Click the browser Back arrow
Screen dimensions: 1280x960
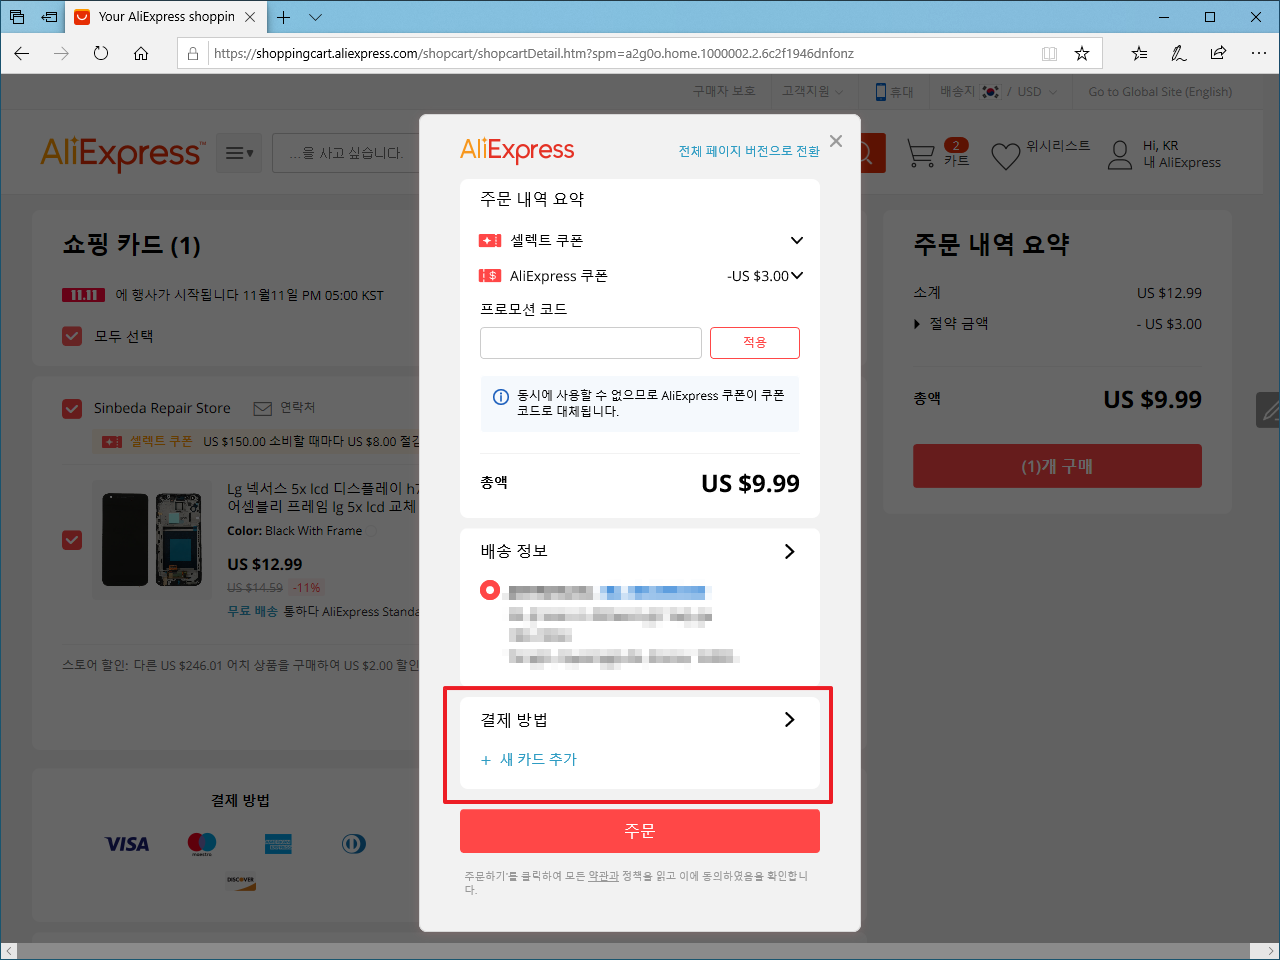pyautogui.click(x=22, y=53)
